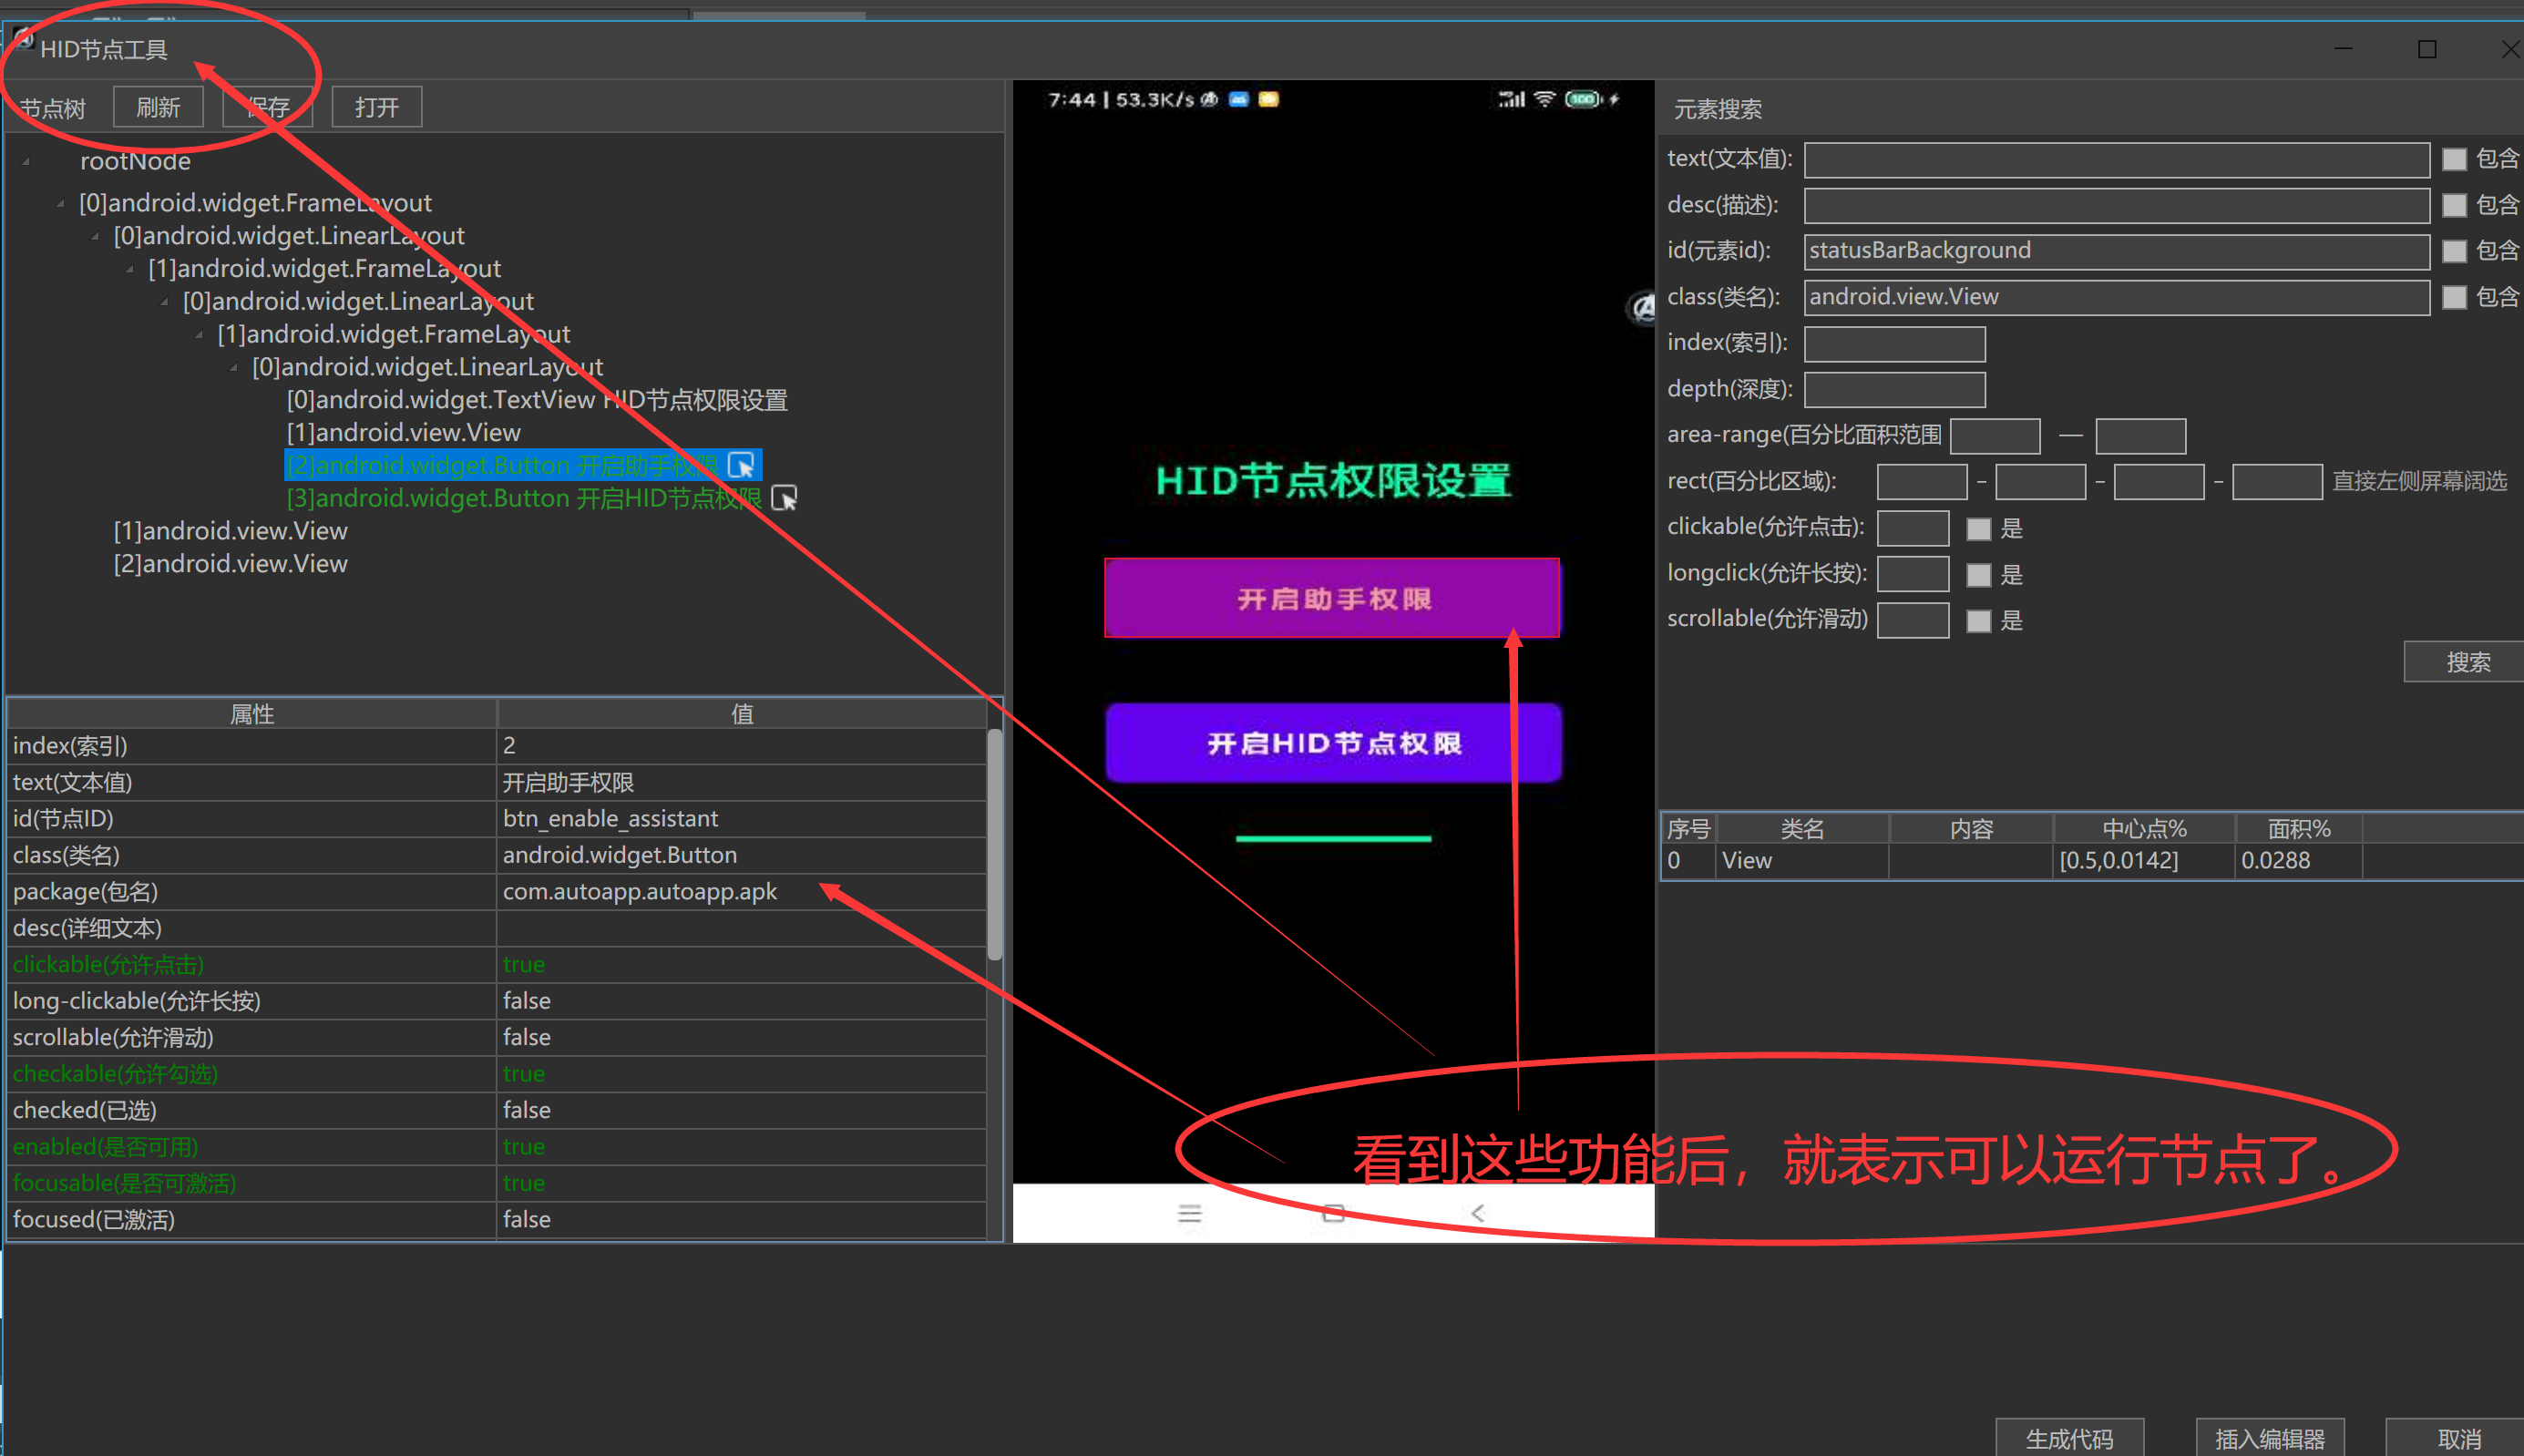Screen dimensions: 2524x1456
Task: Click the battery icon in phone status bar
Action: (1584, 99)
